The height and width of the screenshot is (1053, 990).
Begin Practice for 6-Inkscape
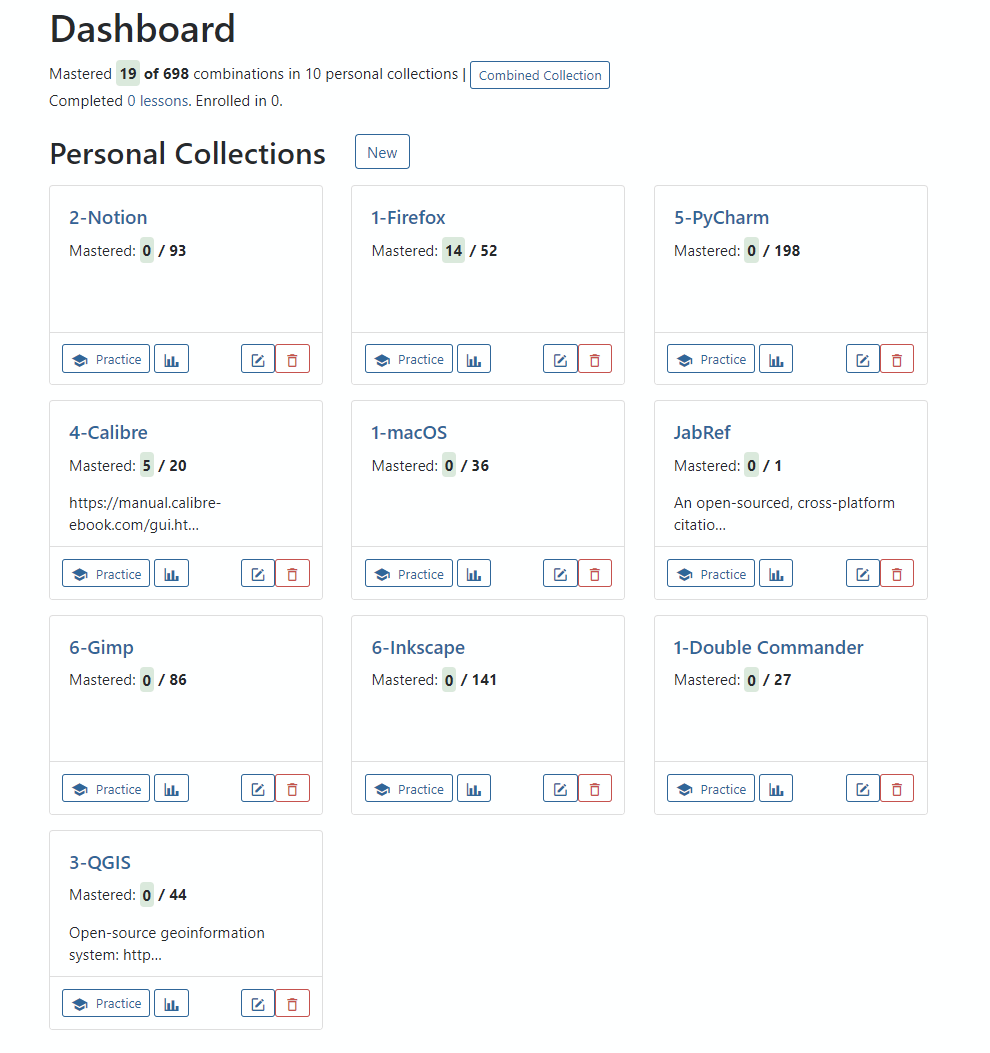[x=409, y=788]
